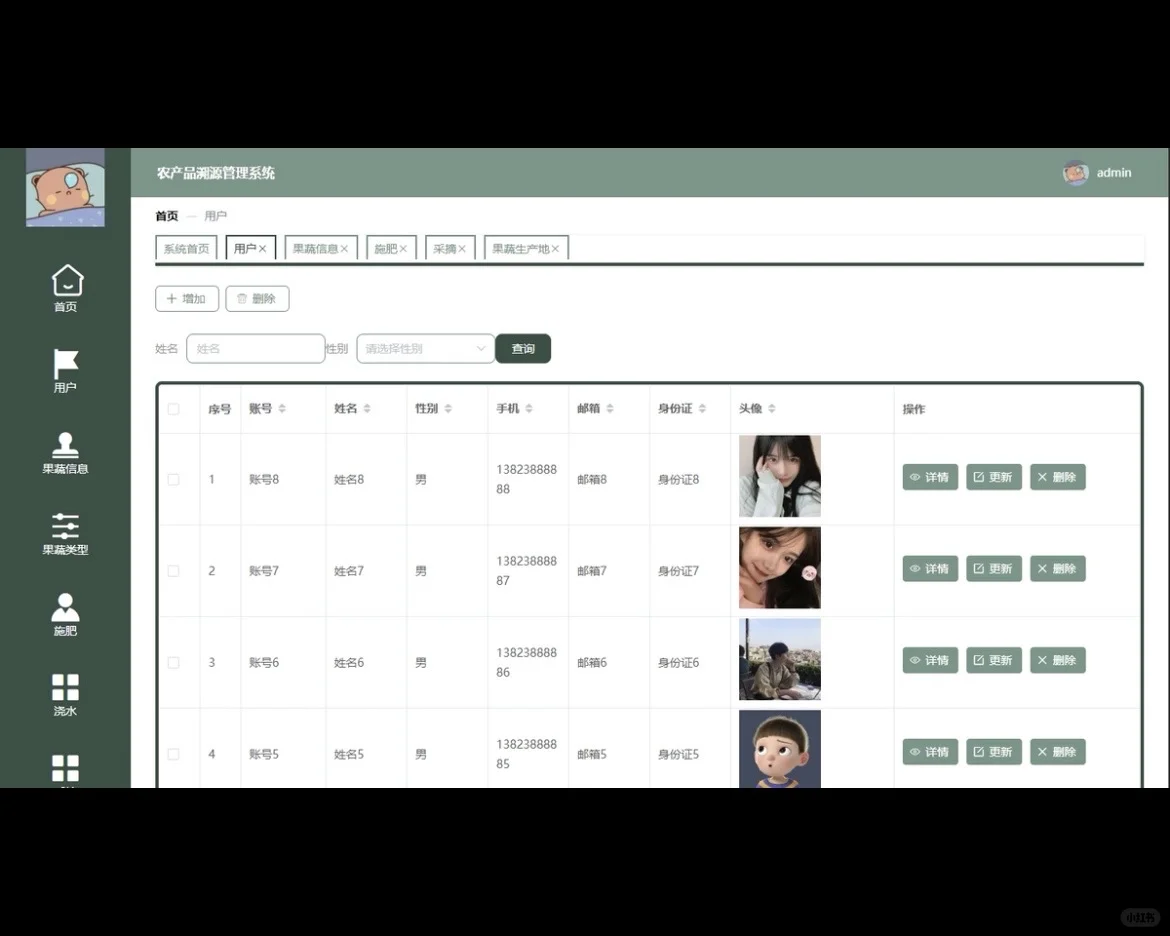Open cartoon avatar thumbnail in 账号5 row
The width and height of the screenshot is (1170, 936).
point(780,749)
